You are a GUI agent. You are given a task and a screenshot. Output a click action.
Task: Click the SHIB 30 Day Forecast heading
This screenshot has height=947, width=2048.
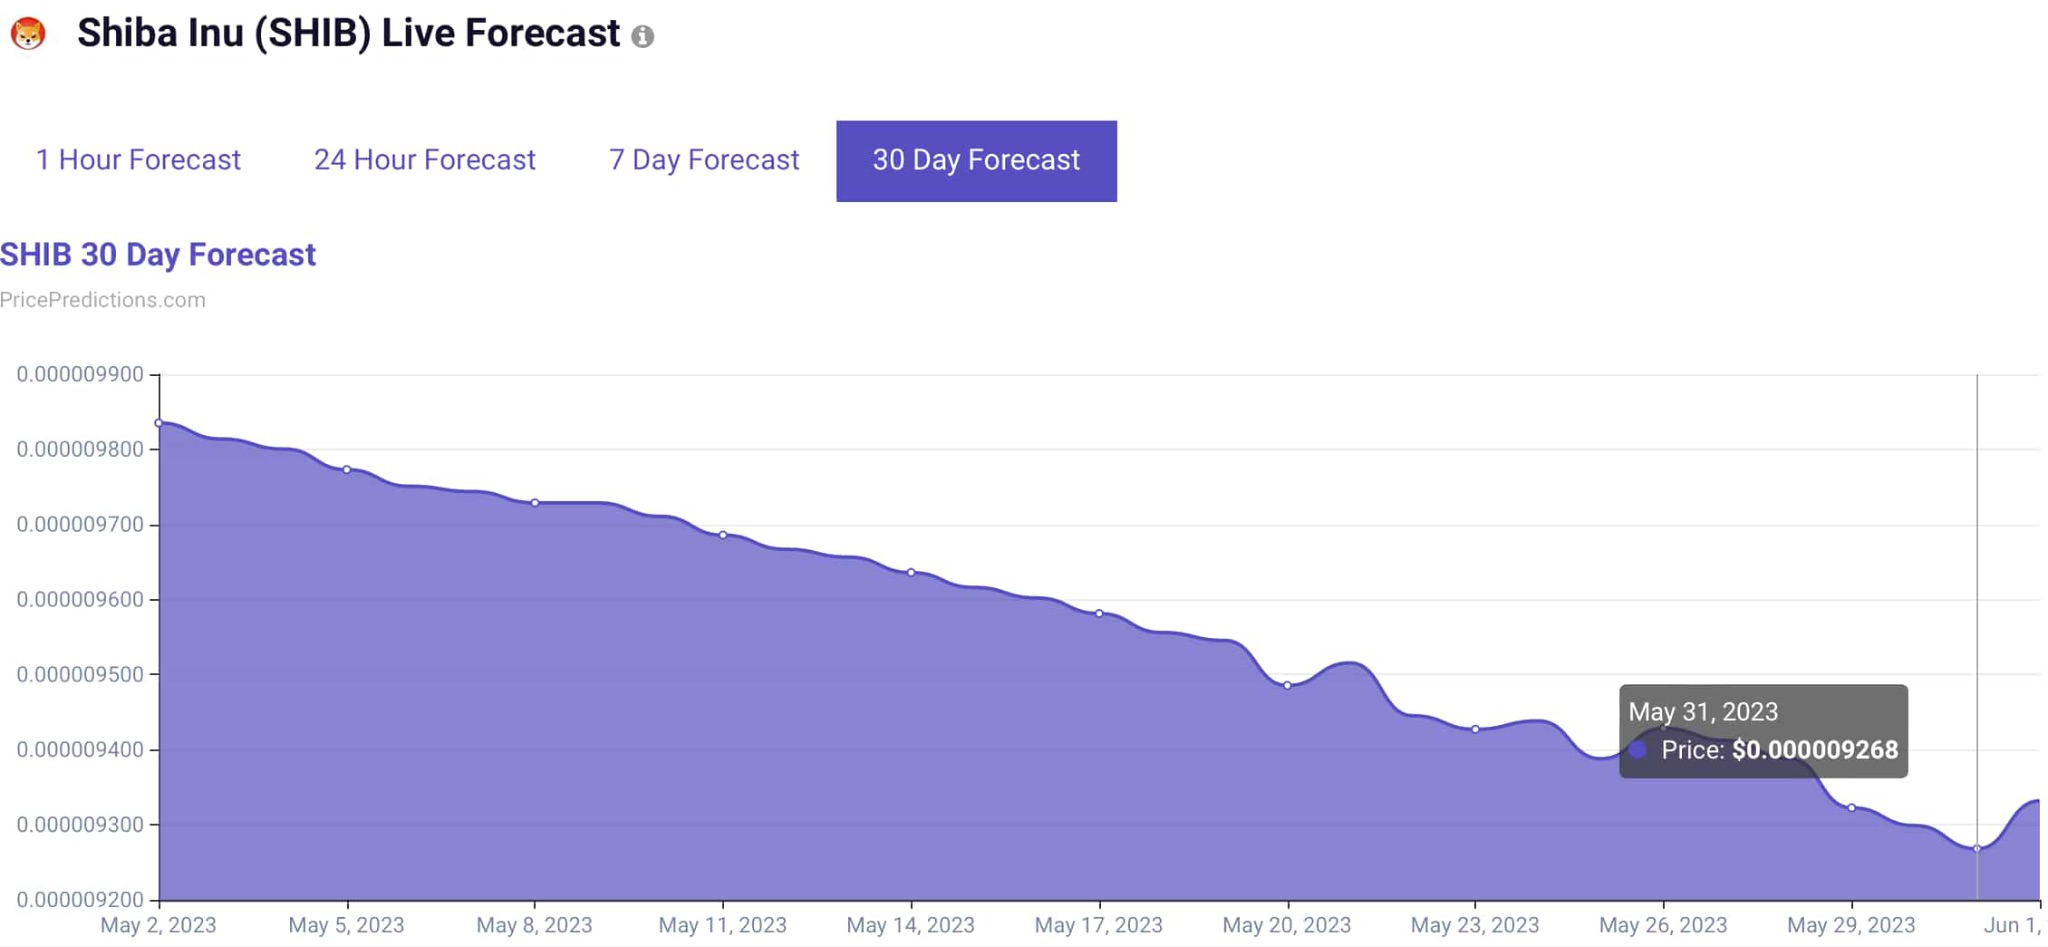point(158,255)
